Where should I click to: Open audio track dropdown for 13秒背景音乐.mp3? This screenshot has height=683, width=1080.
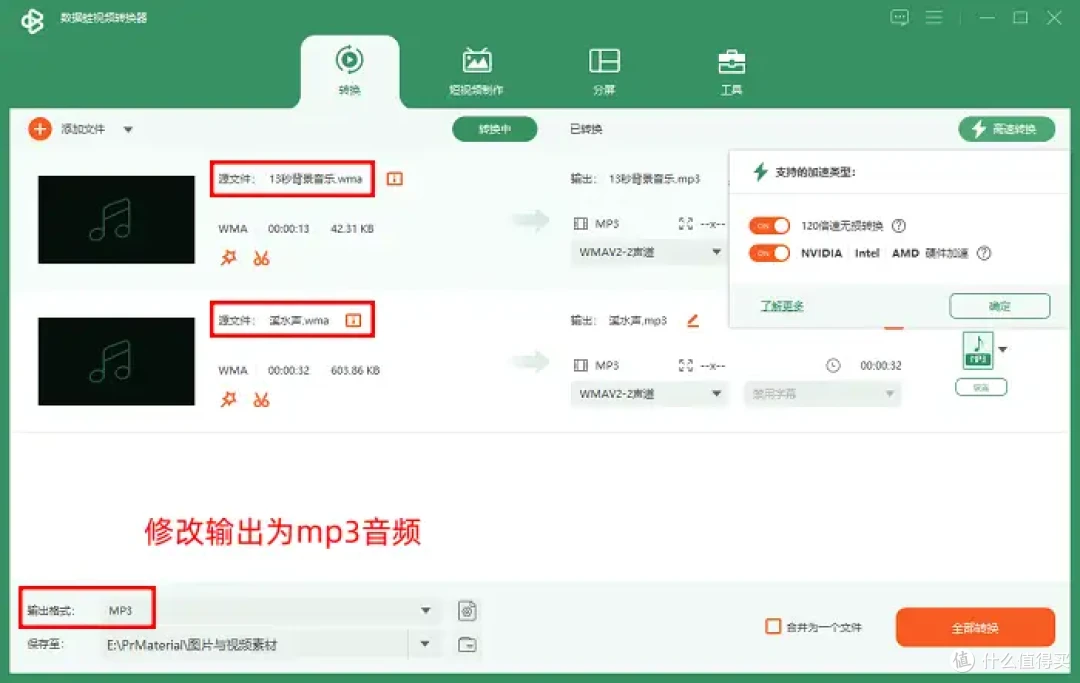pos(649,252)
